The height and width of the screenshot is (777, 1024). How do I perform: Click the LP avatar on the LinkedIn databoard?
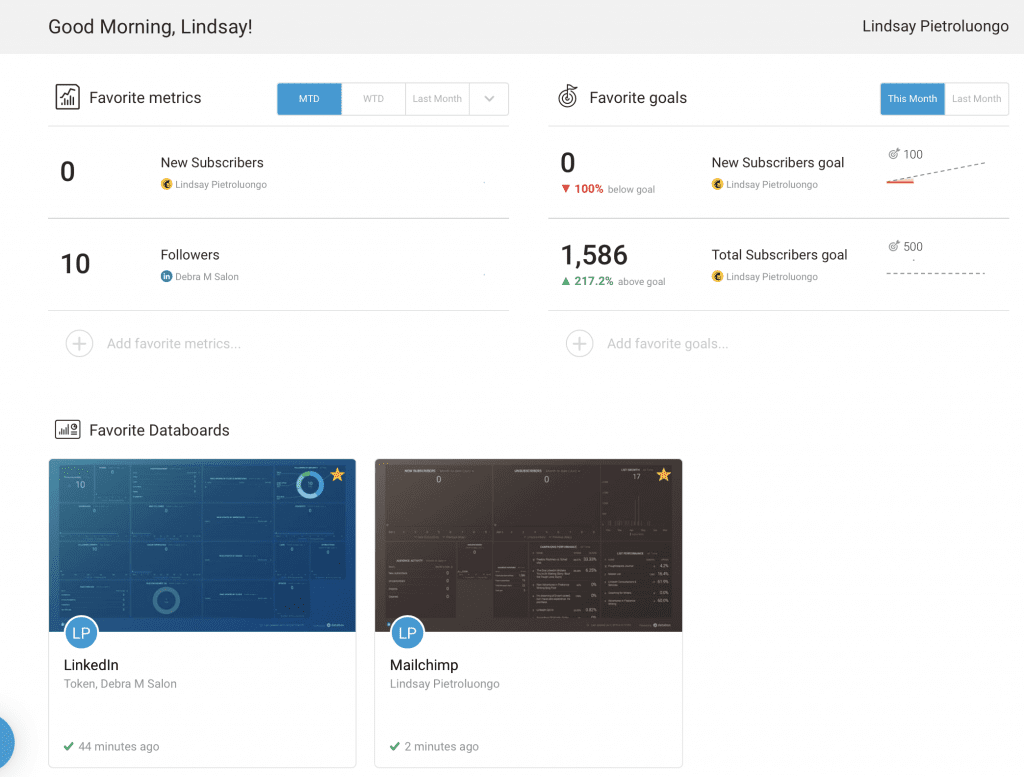tap(81, 632)
